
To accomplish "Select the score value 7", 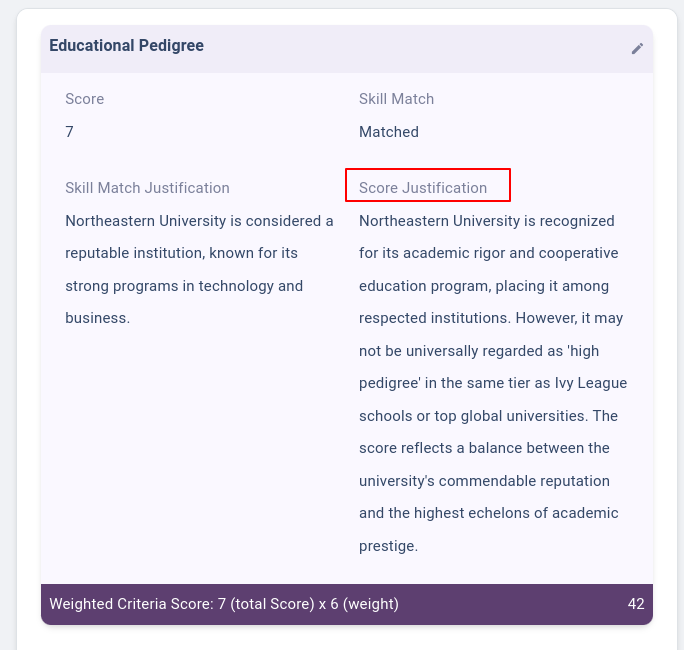I will (69, 132).
